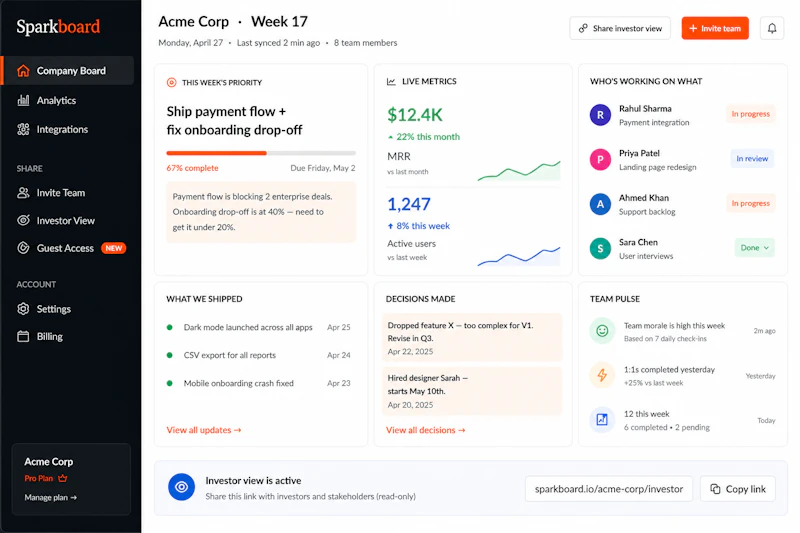Click In review badge for Priya Patel

click(752, 159)
